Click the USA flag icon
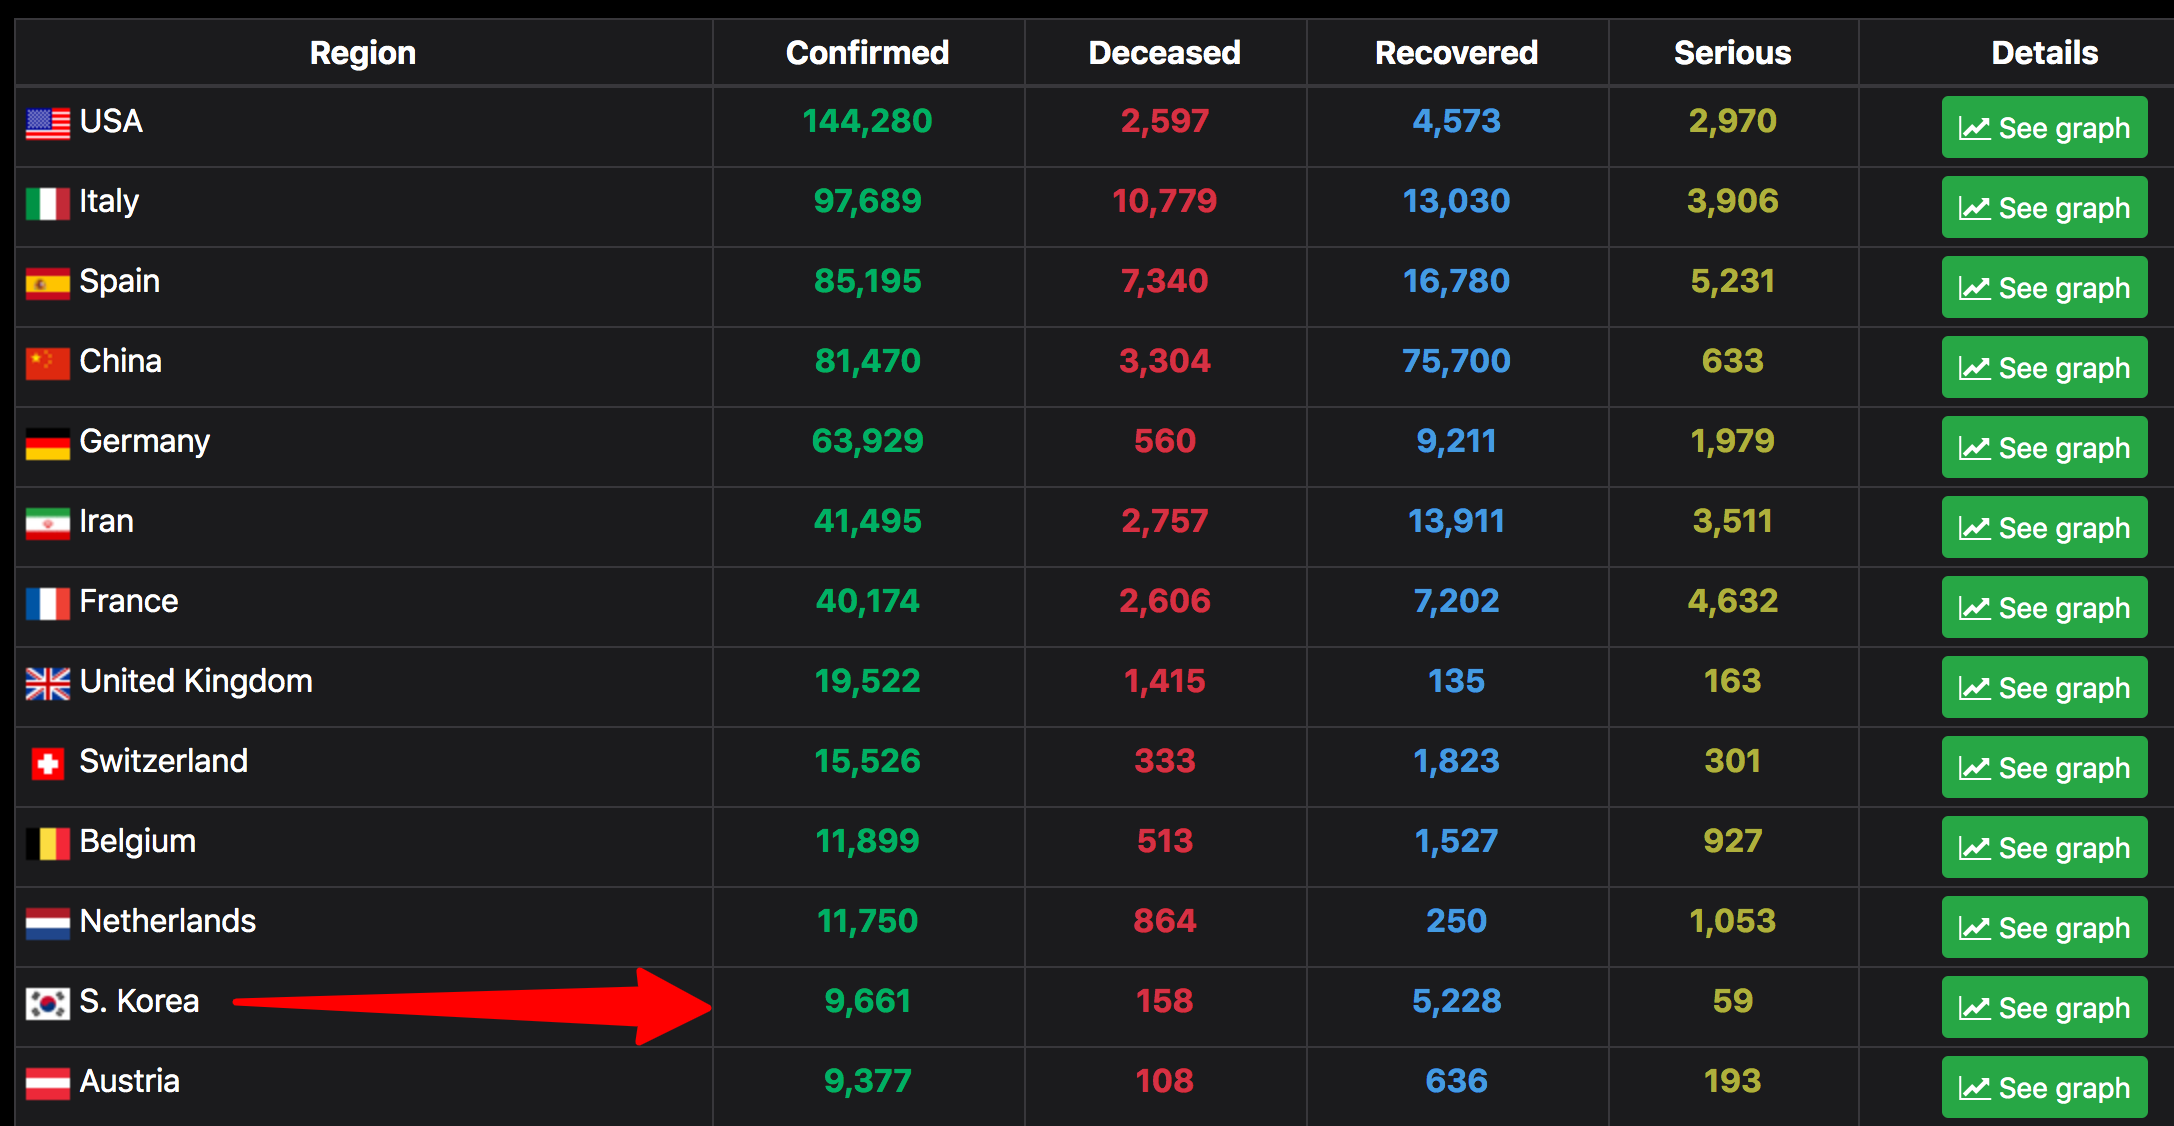 (x=46, y=123)
